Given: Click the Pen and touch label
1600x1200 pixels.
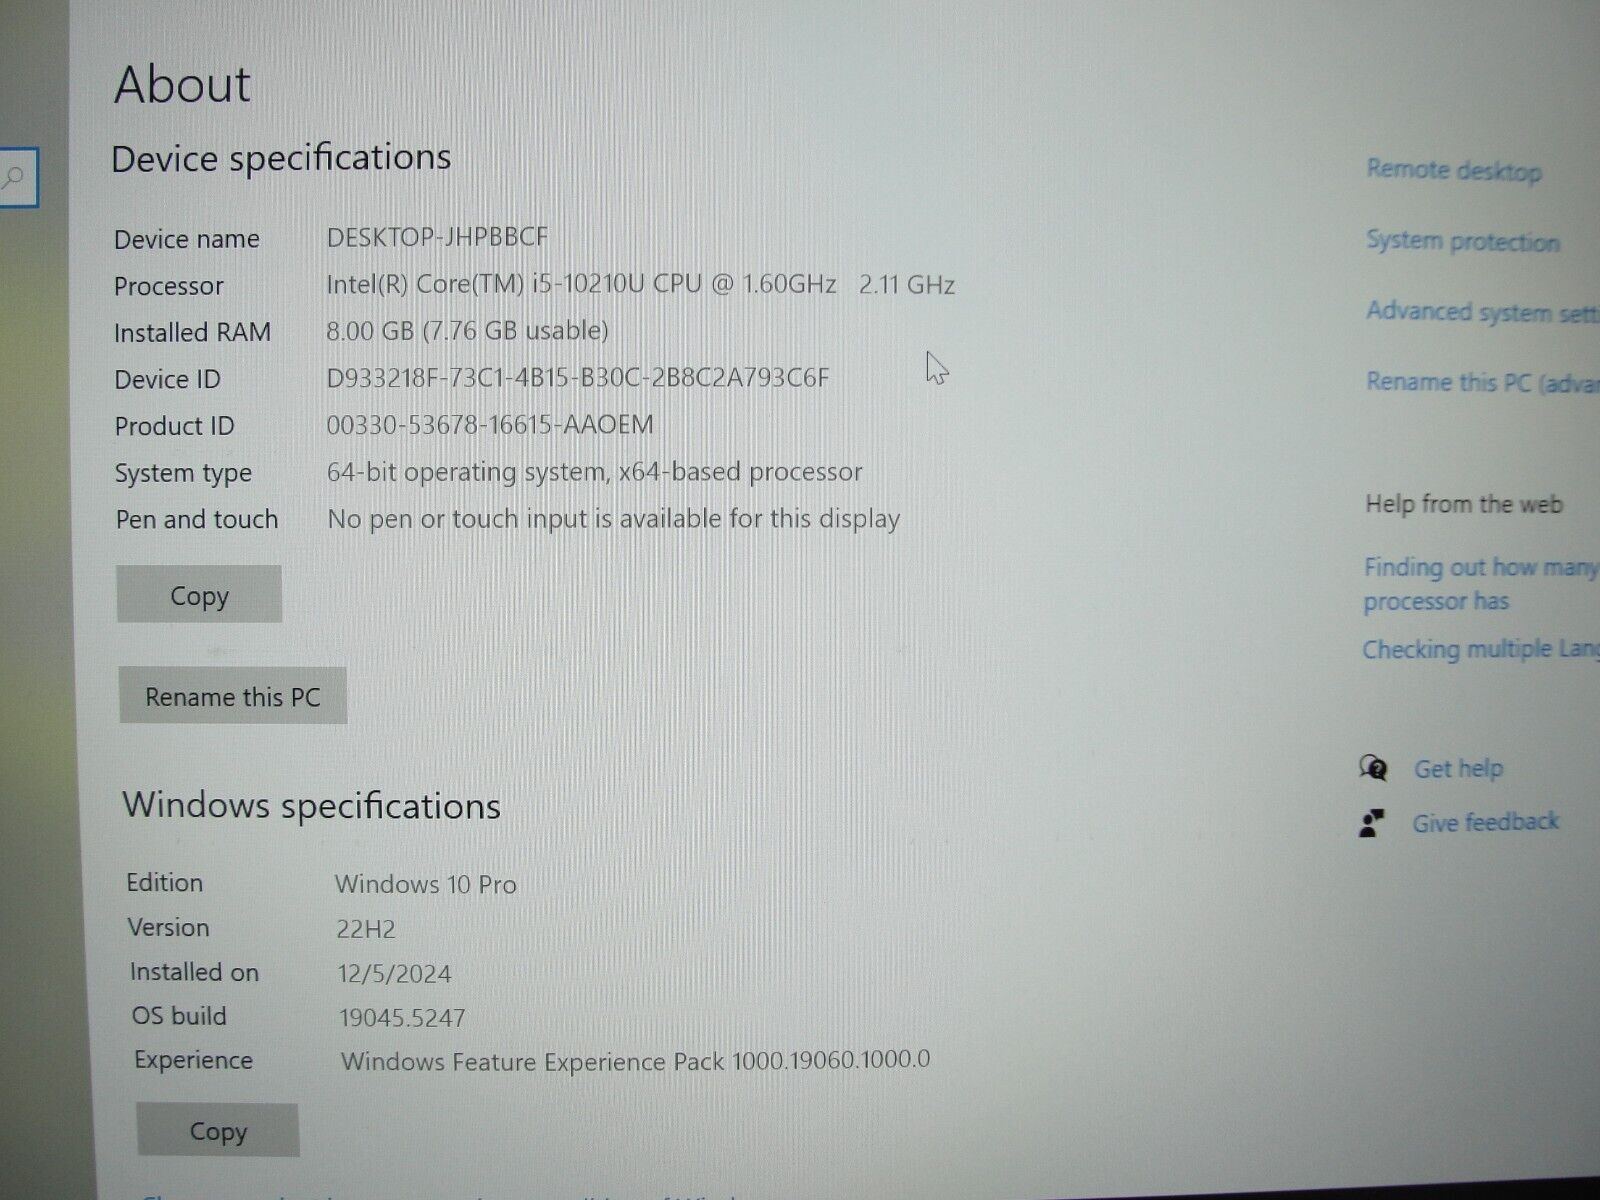Looking at the screenshot, I should pos(197,519).
